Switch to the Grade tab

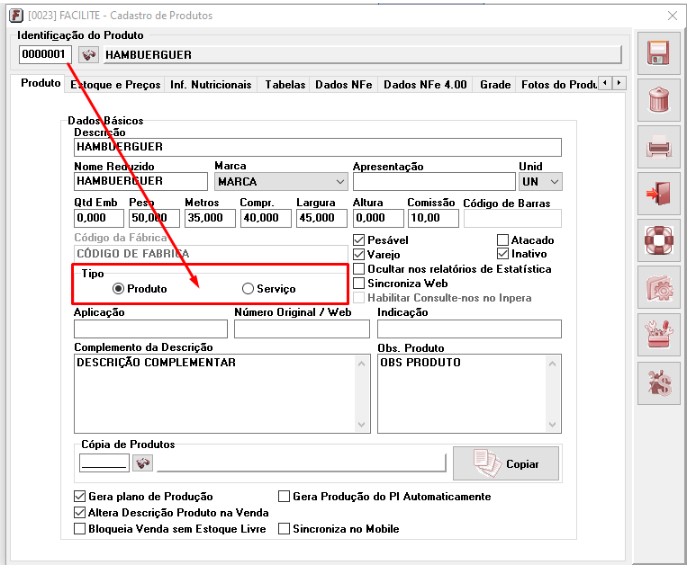495,84
